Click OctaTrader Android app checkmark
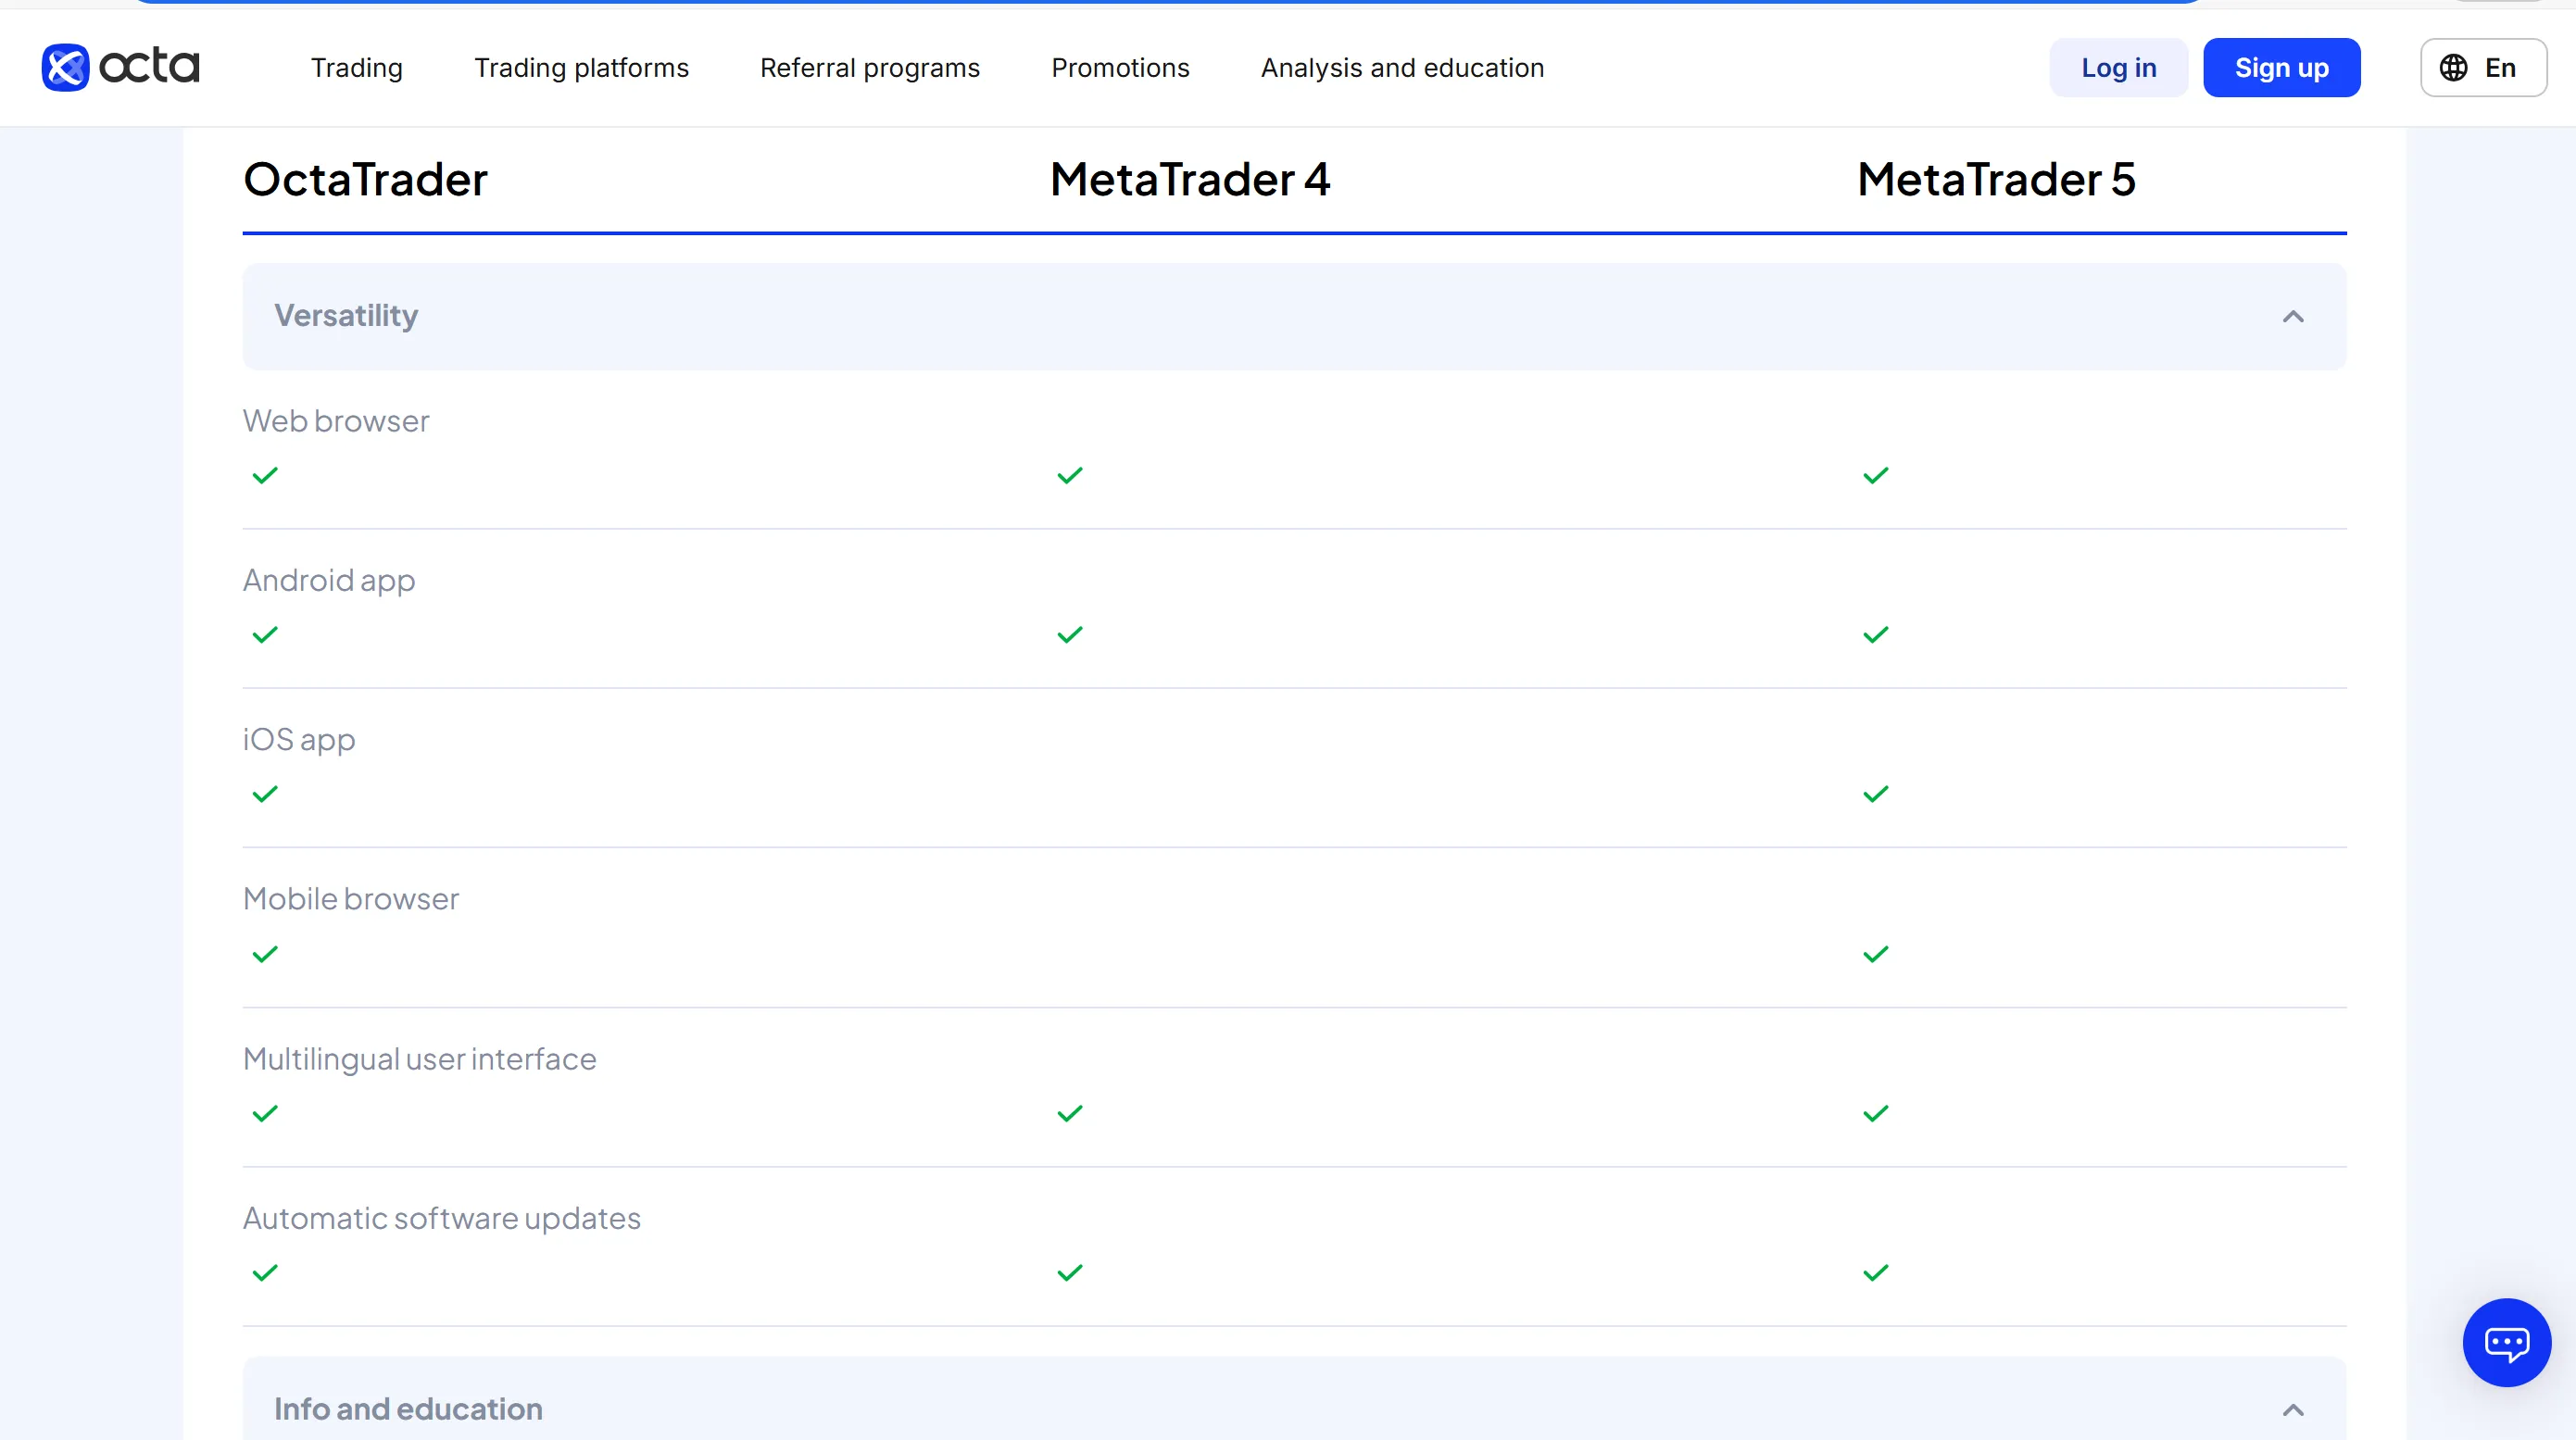Viewport: 2576px width, 1440px height. (265, 635)
